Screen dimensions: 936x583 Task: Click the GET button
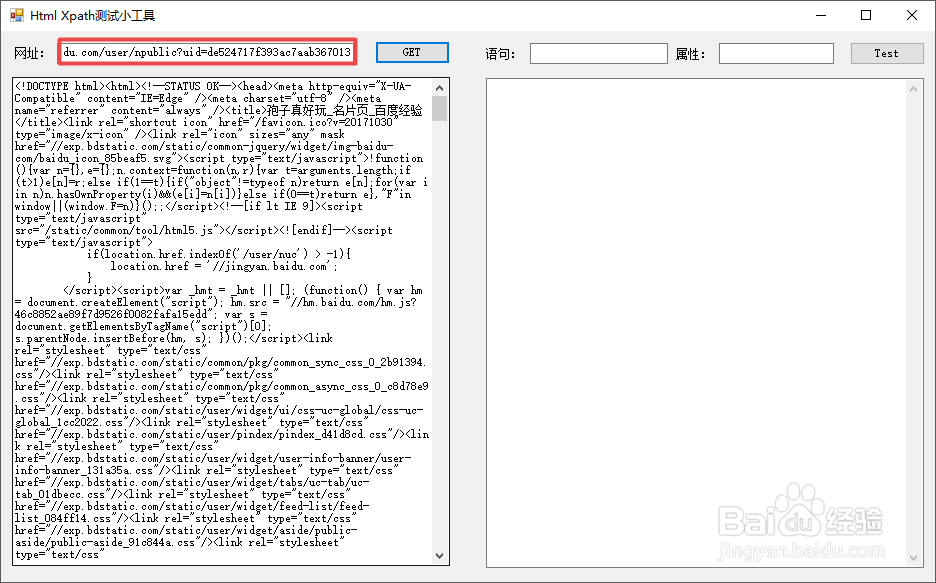pos(412,53)
